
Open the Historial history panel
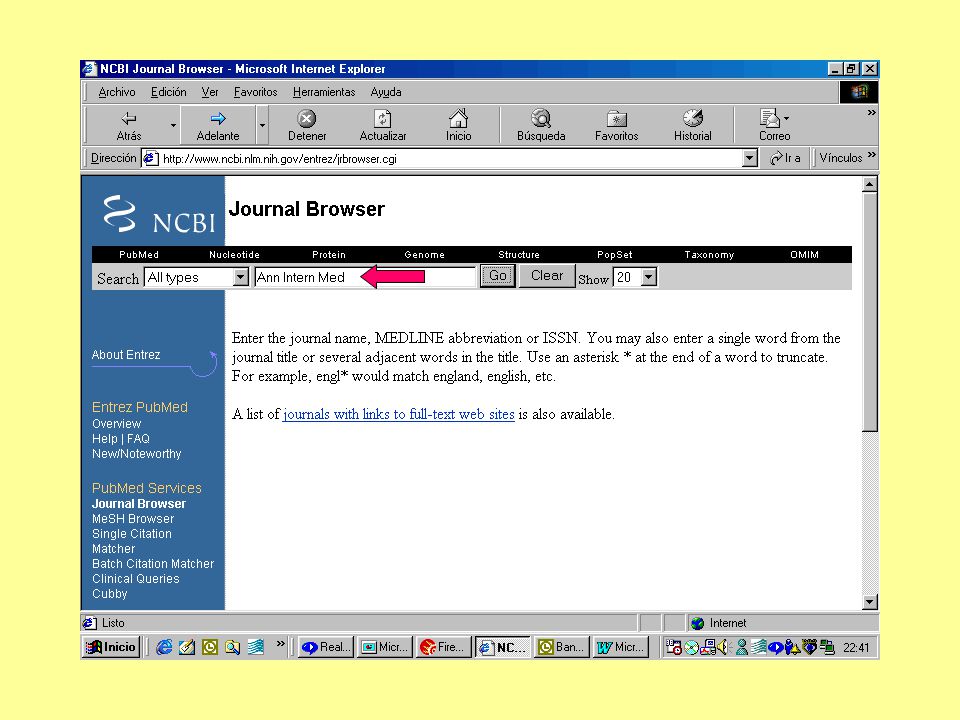click(x=692, y=126)
